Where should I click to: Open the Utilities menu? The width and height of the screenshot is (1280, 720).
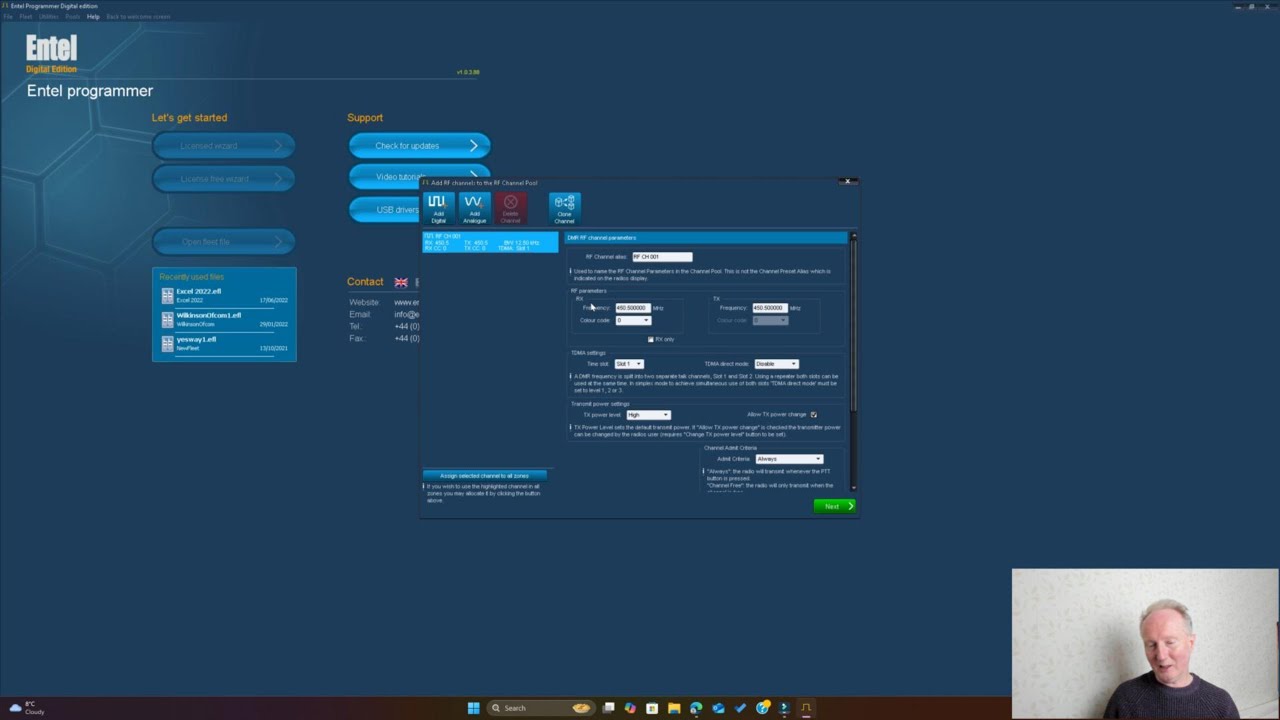coord(49,17)
